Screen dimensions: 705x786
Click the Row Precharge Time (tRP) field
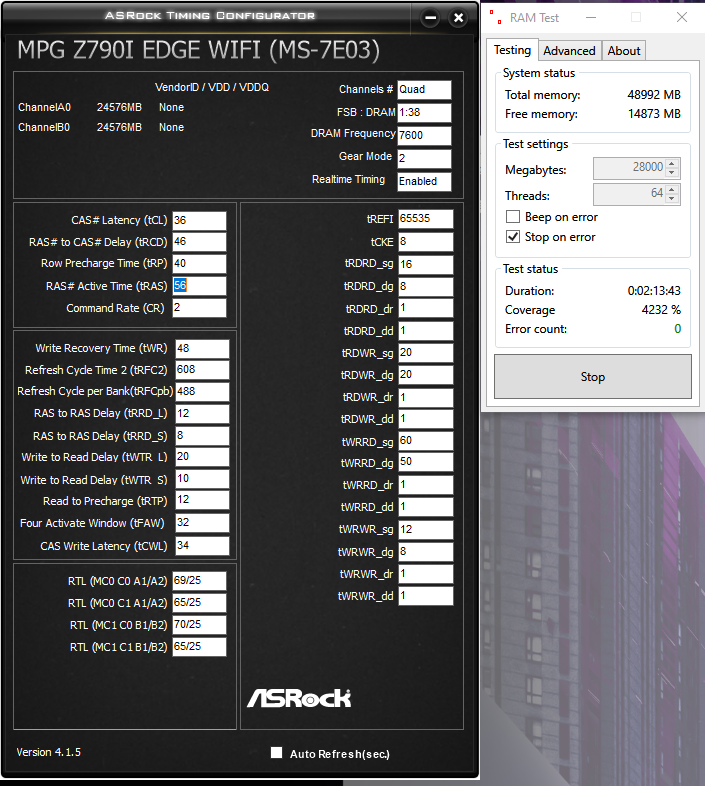[199, 264]
